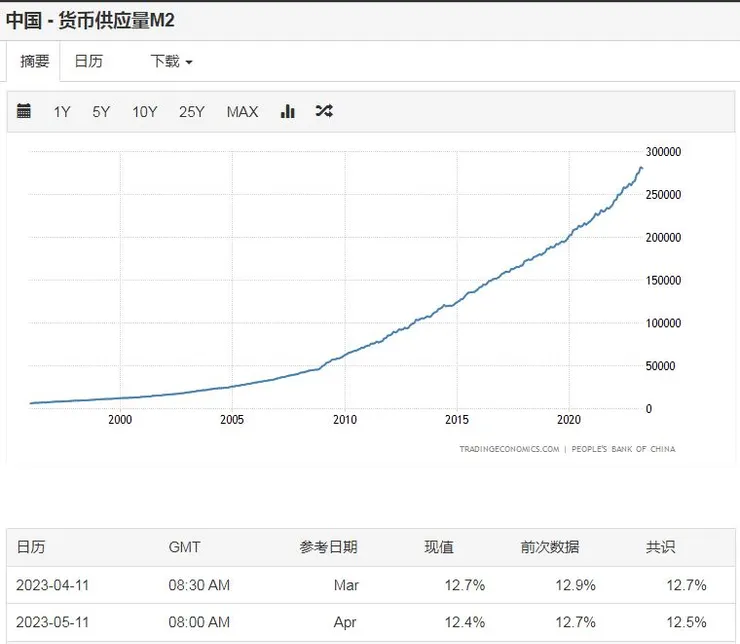Screen dimensions: 740x644
Task: Switch chart type with bar chart icon
Action: 287,111
